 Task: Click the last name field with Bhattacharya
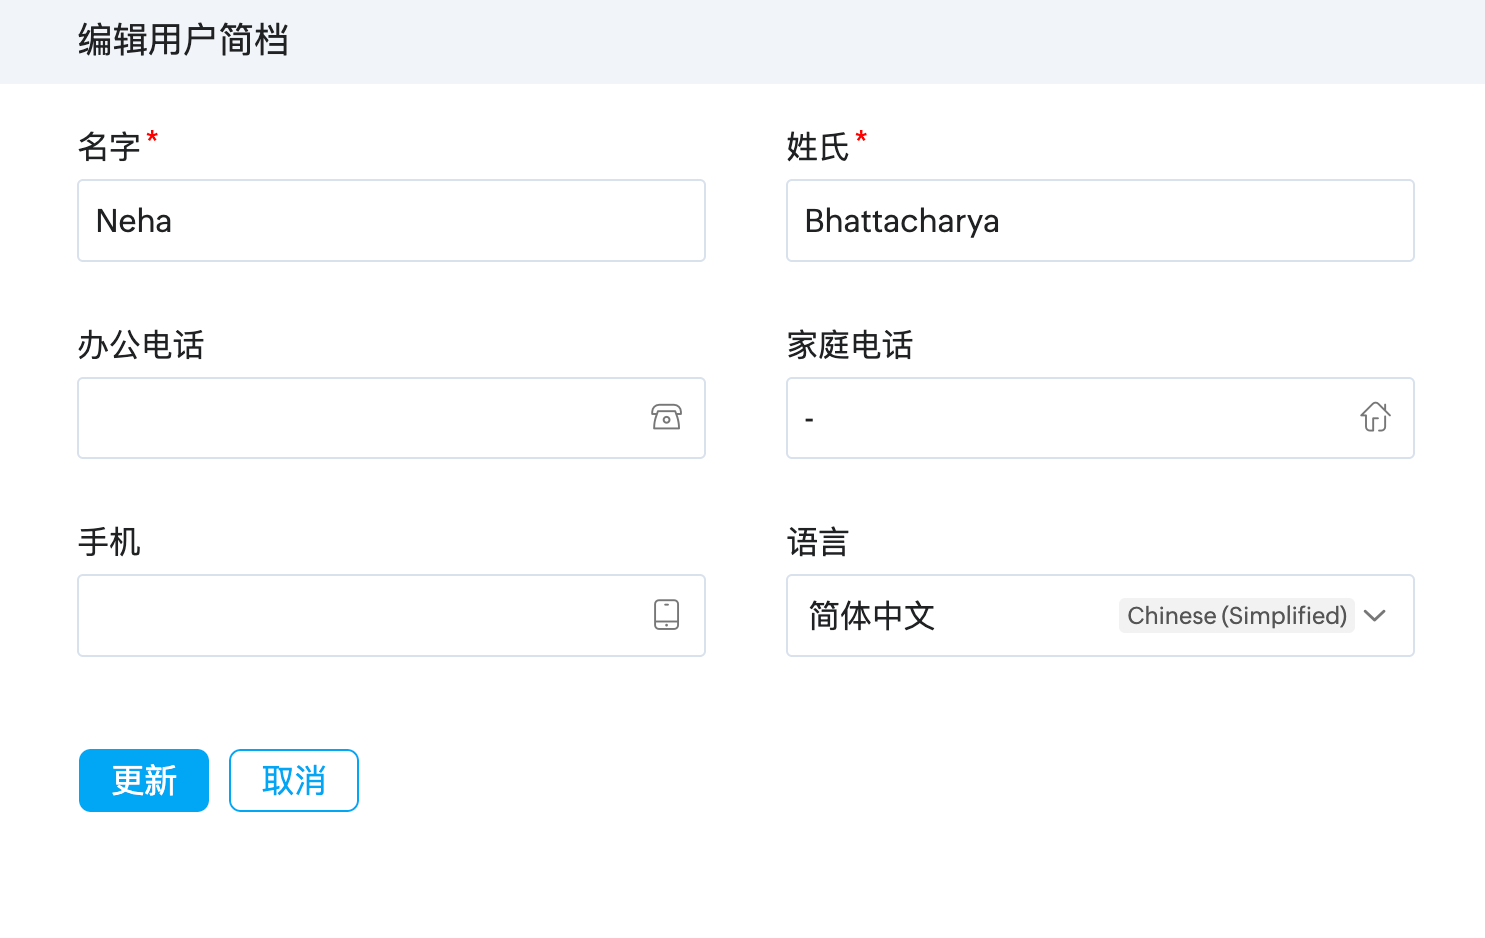click(1100, 221)
